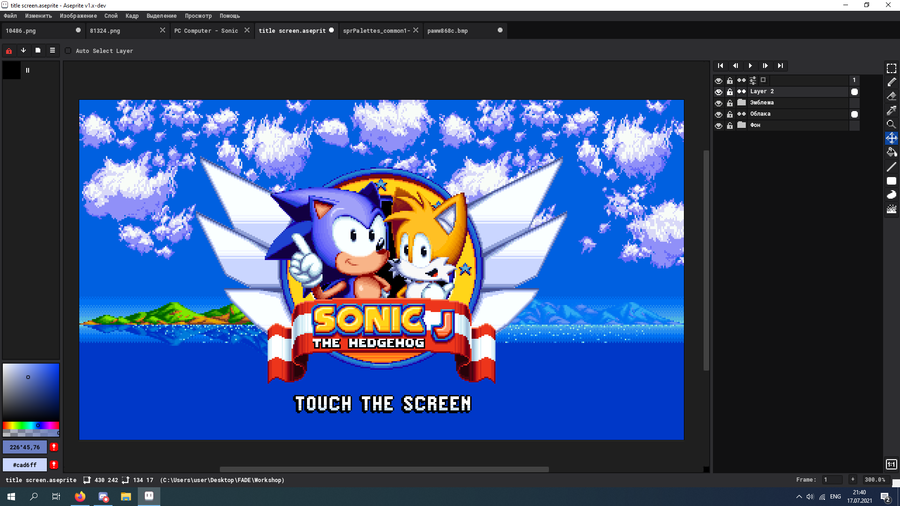Select the Zoom magnifier tool
Screen dimensions: 900x506
point(891,124)
